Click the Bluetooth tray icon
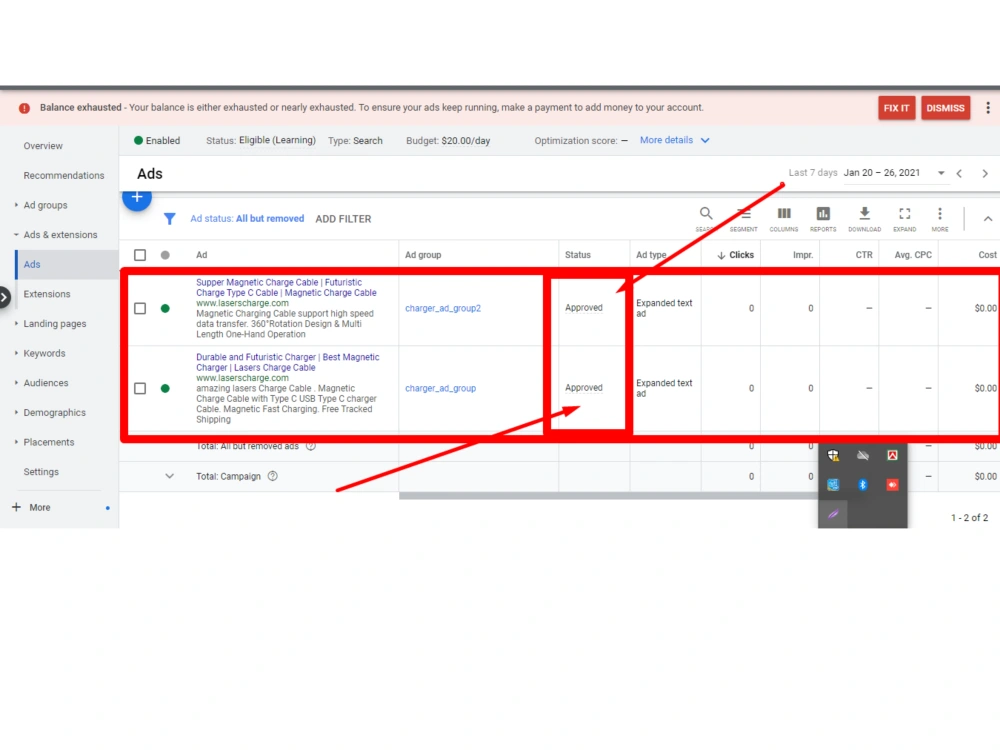This screenshot has width=1000, height=750. pyautogui.click(x=862, y=485)
